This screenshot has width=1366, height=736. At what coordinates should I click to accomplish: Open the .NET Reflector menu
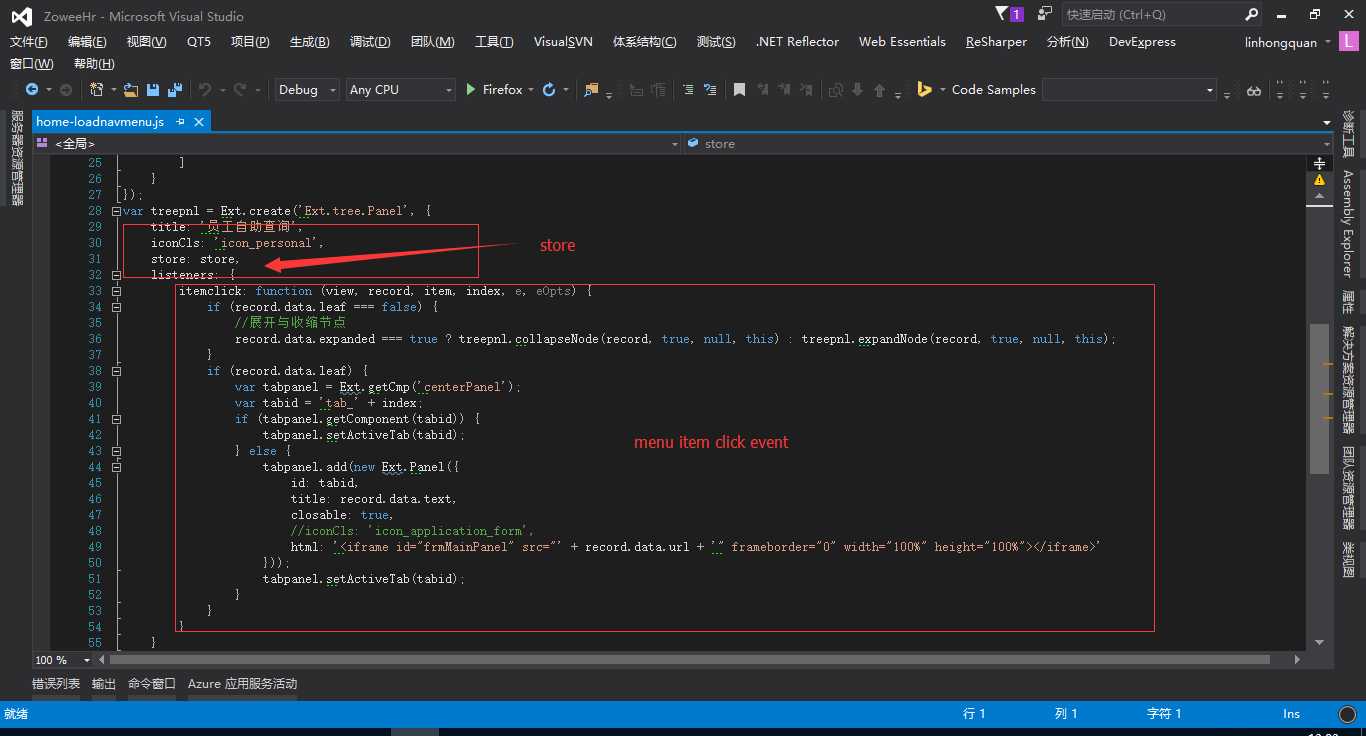797,42
